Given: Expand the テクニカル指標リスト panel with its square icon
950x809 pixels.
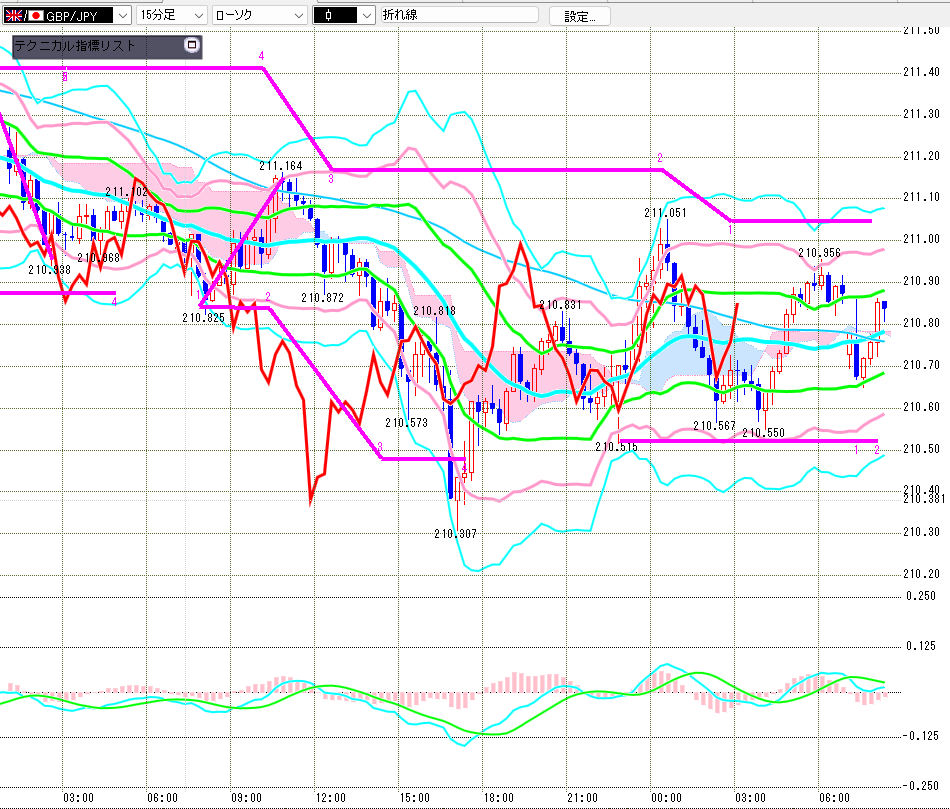Looking at the screenshot, I should [192, 46].
